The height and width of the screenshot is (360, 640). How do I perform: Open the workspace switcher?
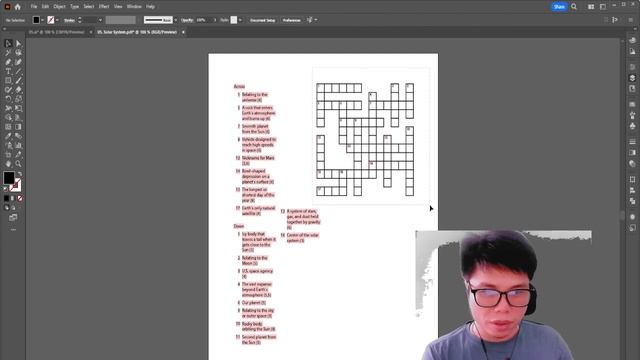pyautogui.click(x=603, y=7)
